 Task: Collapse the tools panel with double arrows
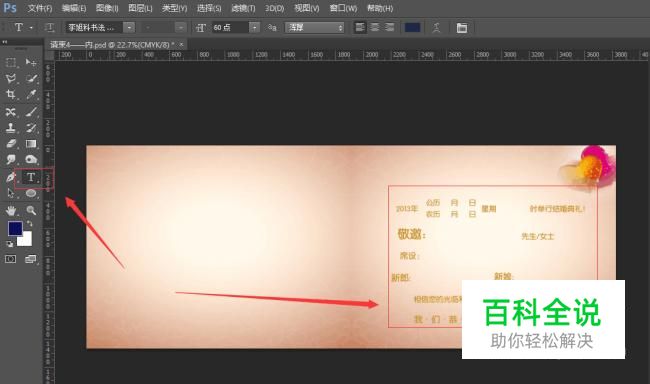[5, 41]
